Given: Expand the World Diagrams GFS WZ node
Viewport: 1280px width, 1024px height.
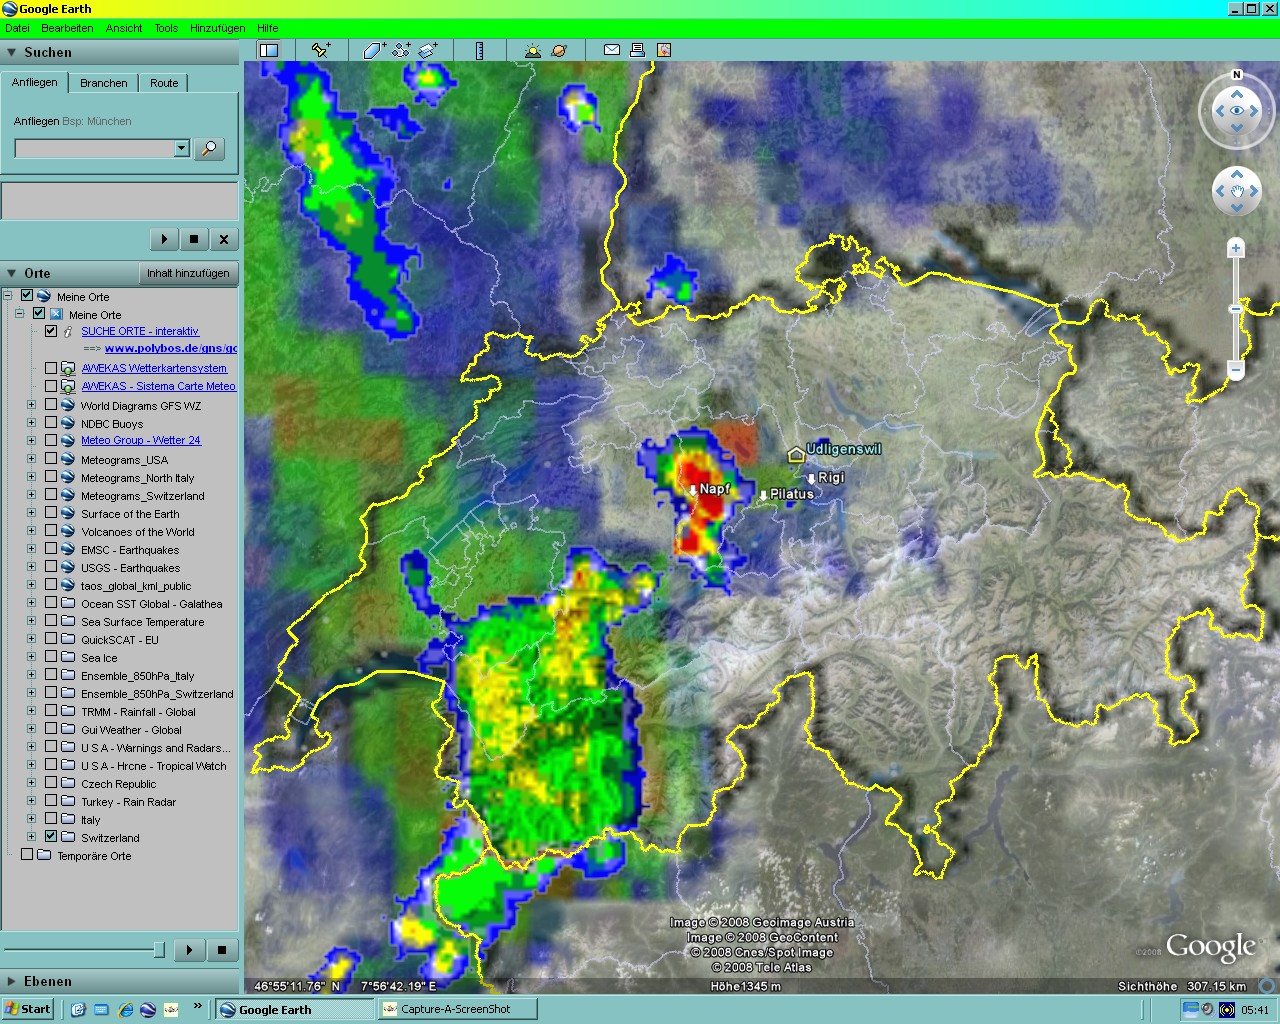Looking at the screenshot, I should (31, 405).
